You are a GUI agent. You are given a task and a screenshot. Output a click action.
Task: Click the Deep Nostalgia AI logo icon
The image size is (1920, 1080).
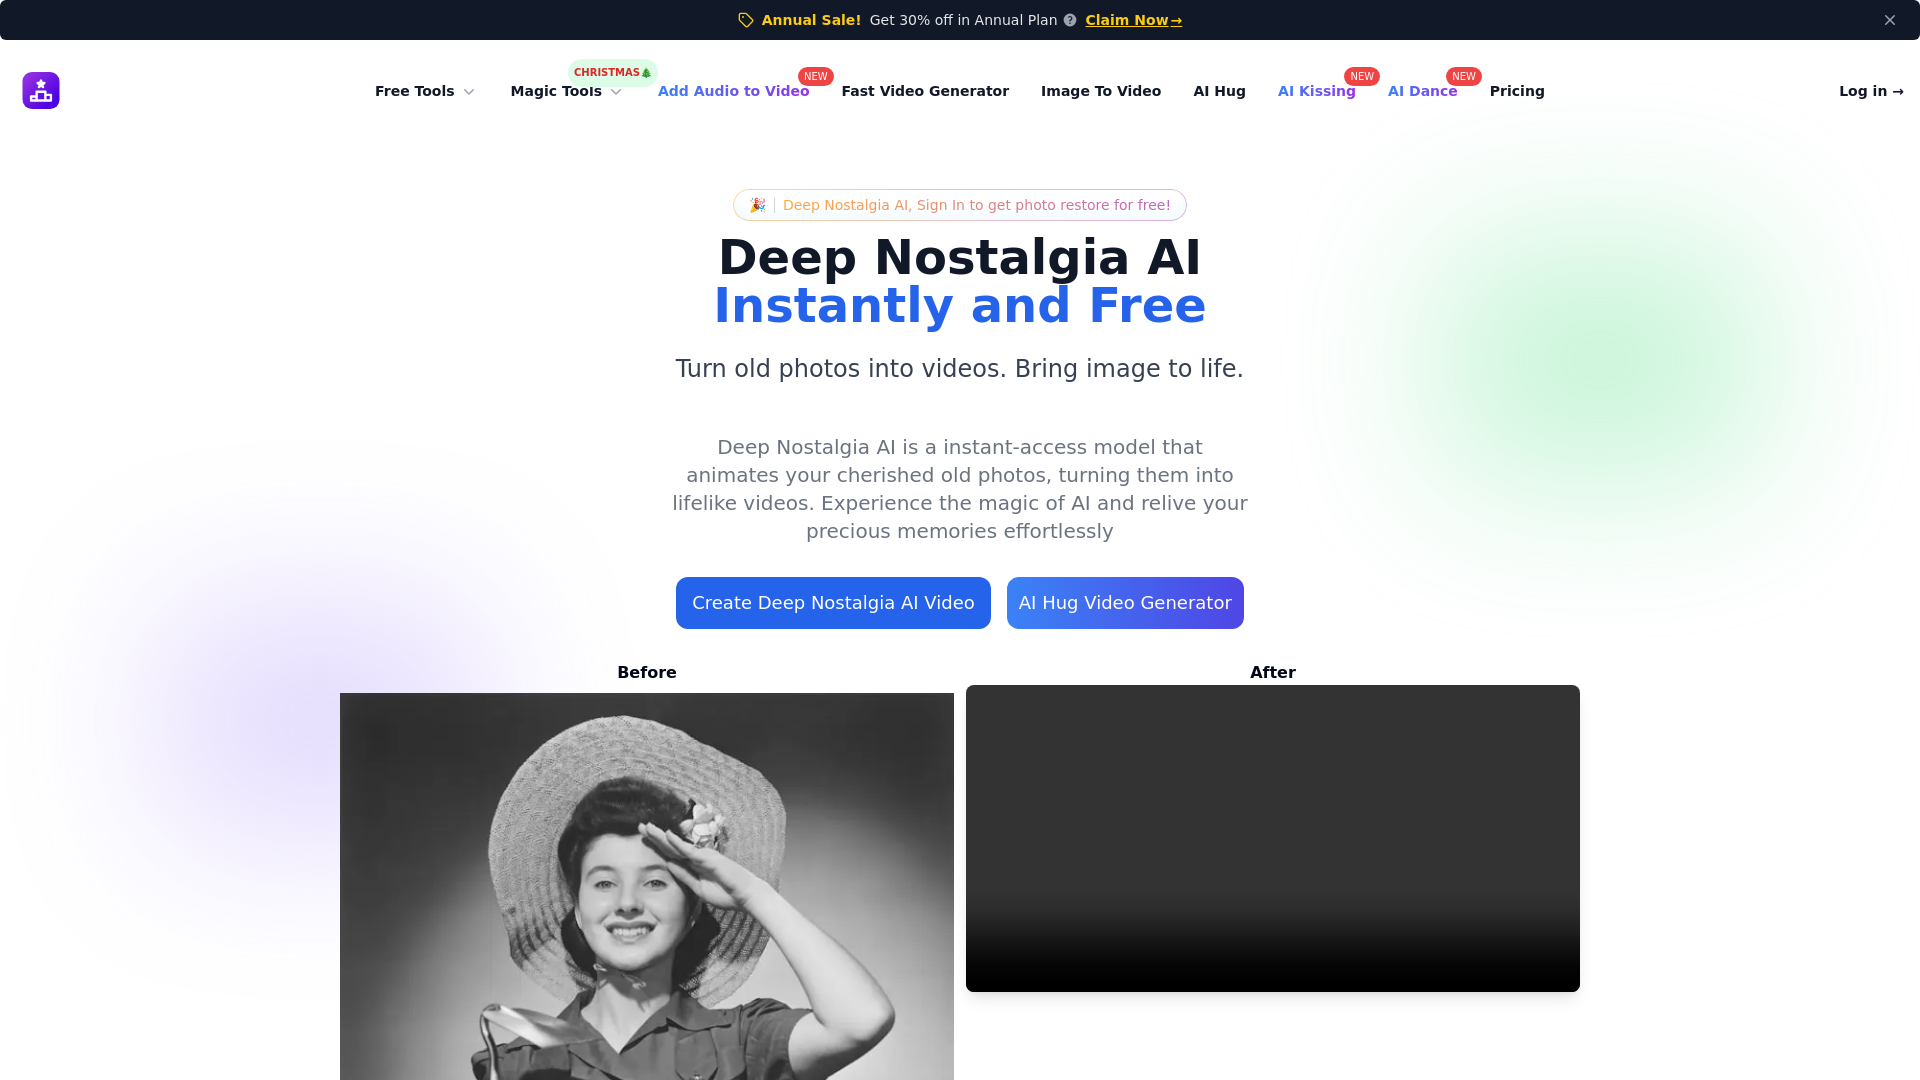click(41, 90)
